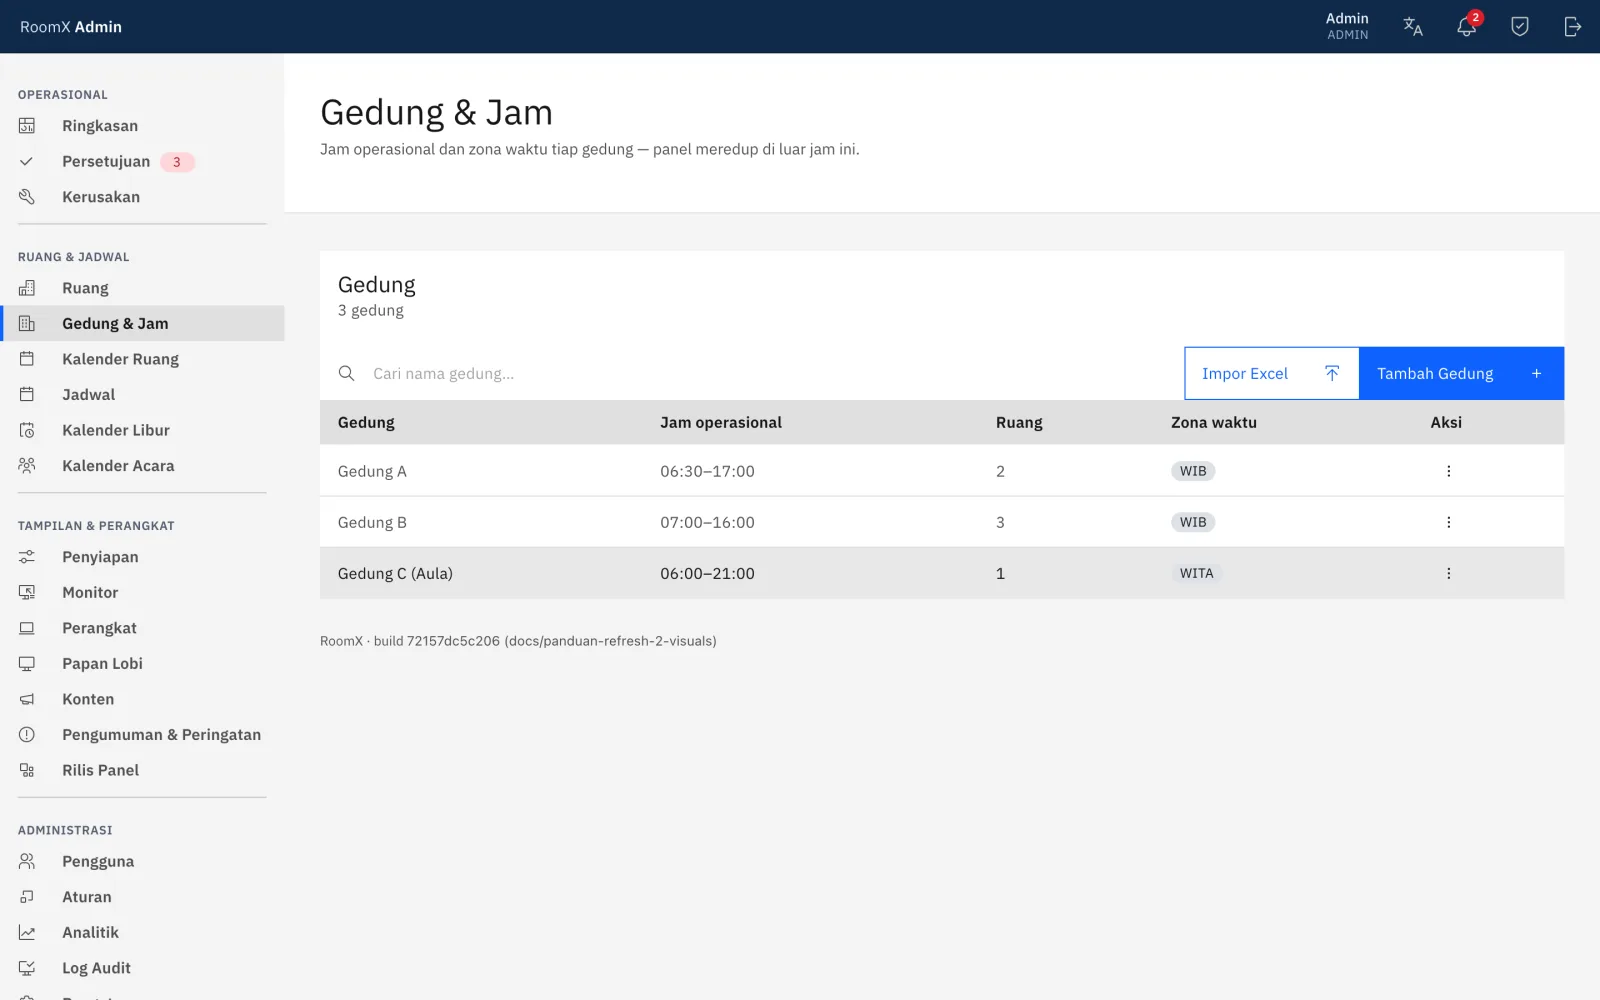The height and width of the screenshot is (1000, 1600).
Task: Click the Tambah Gedung button
Action: [1461, 373]
